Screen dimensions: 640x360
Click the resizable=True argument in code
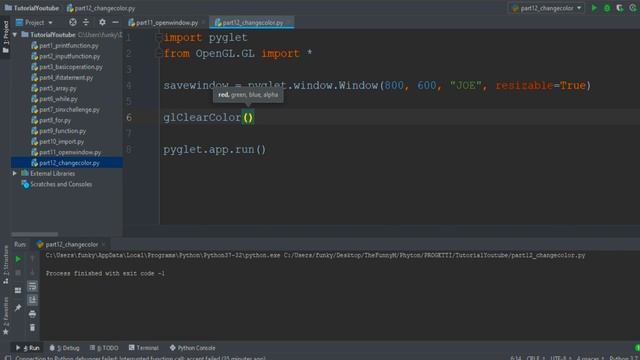coord(540,85)
